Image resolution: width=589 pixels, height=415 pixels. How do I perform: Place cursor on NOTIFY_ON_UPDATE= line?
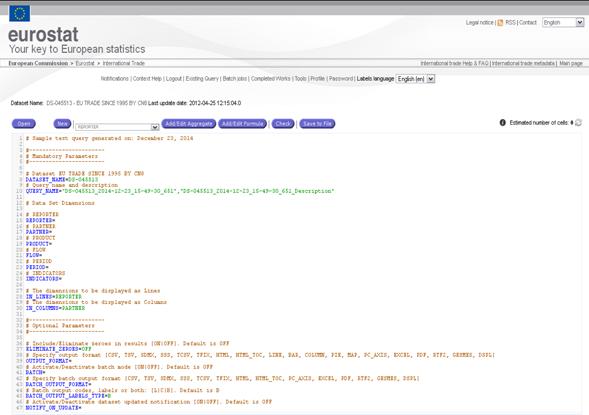point(53,407)
